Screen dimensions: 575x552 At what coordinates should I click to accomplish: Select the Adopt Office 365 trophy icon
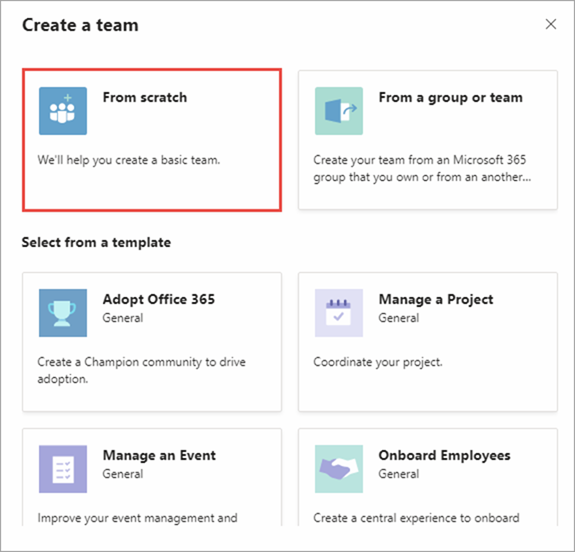(x=63, y=313)
